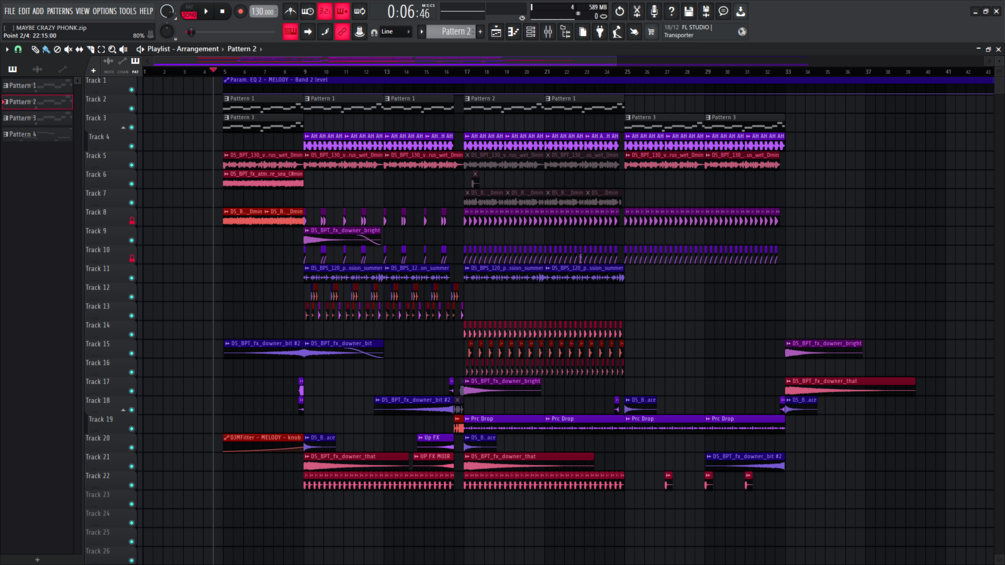Enable wait for input to start playing
1005x565 pixels.
coord(308,12)
